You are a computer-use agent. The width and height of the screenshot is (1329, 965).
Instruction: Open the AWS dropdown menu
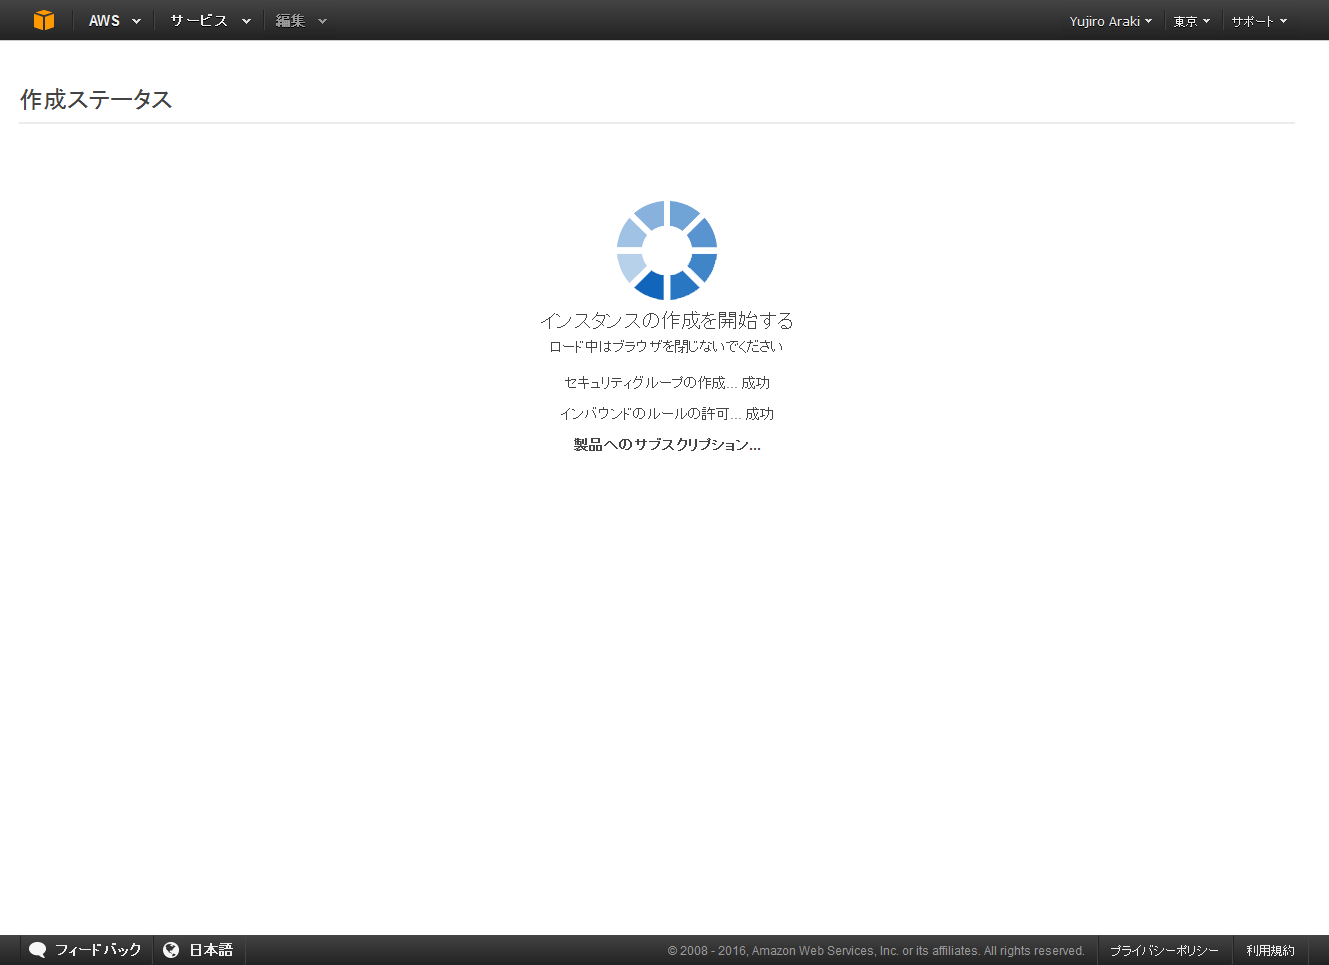pos(115,20)
